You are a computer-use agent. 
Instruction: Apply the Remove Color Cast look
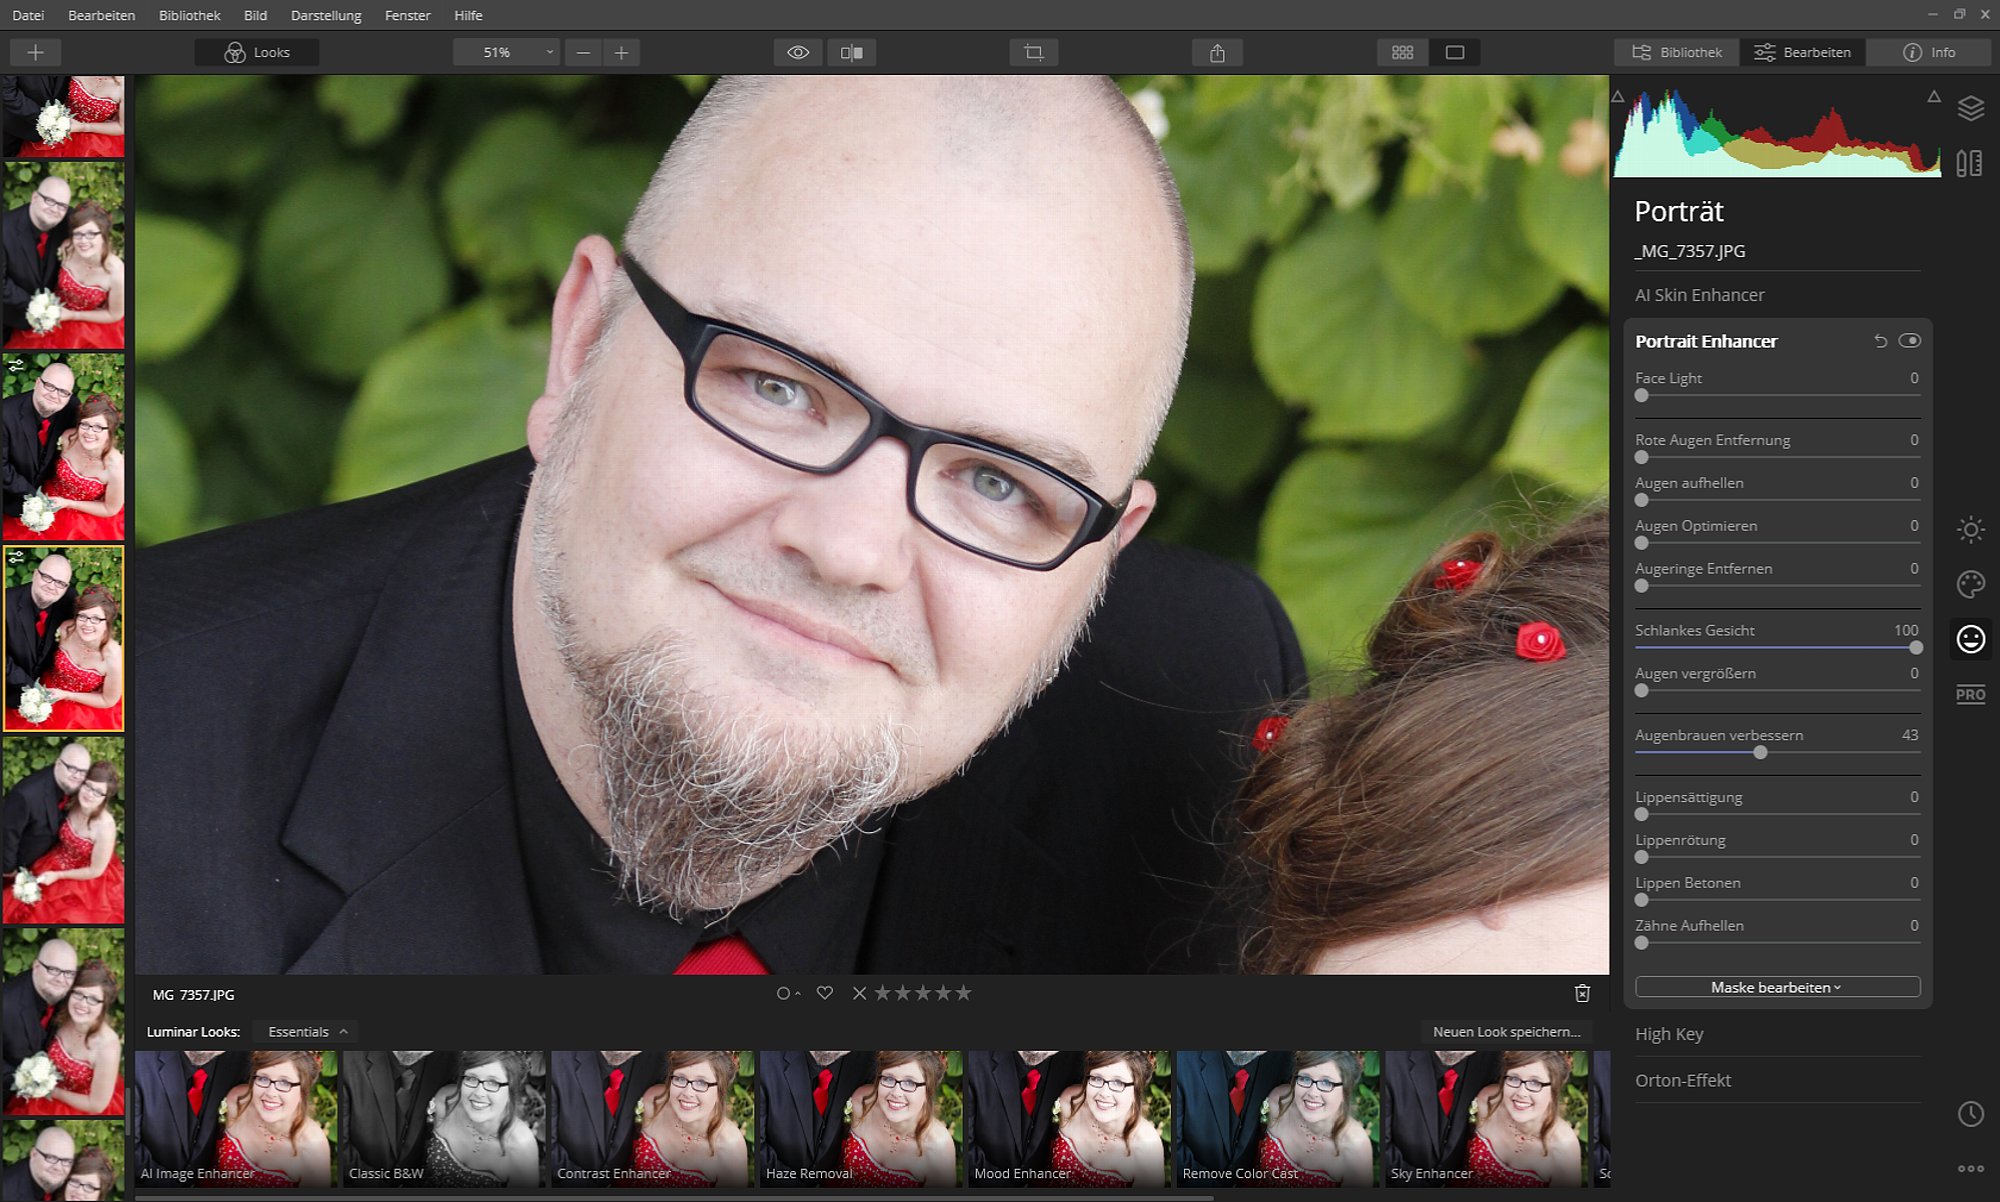(x=1278, y=1118)
